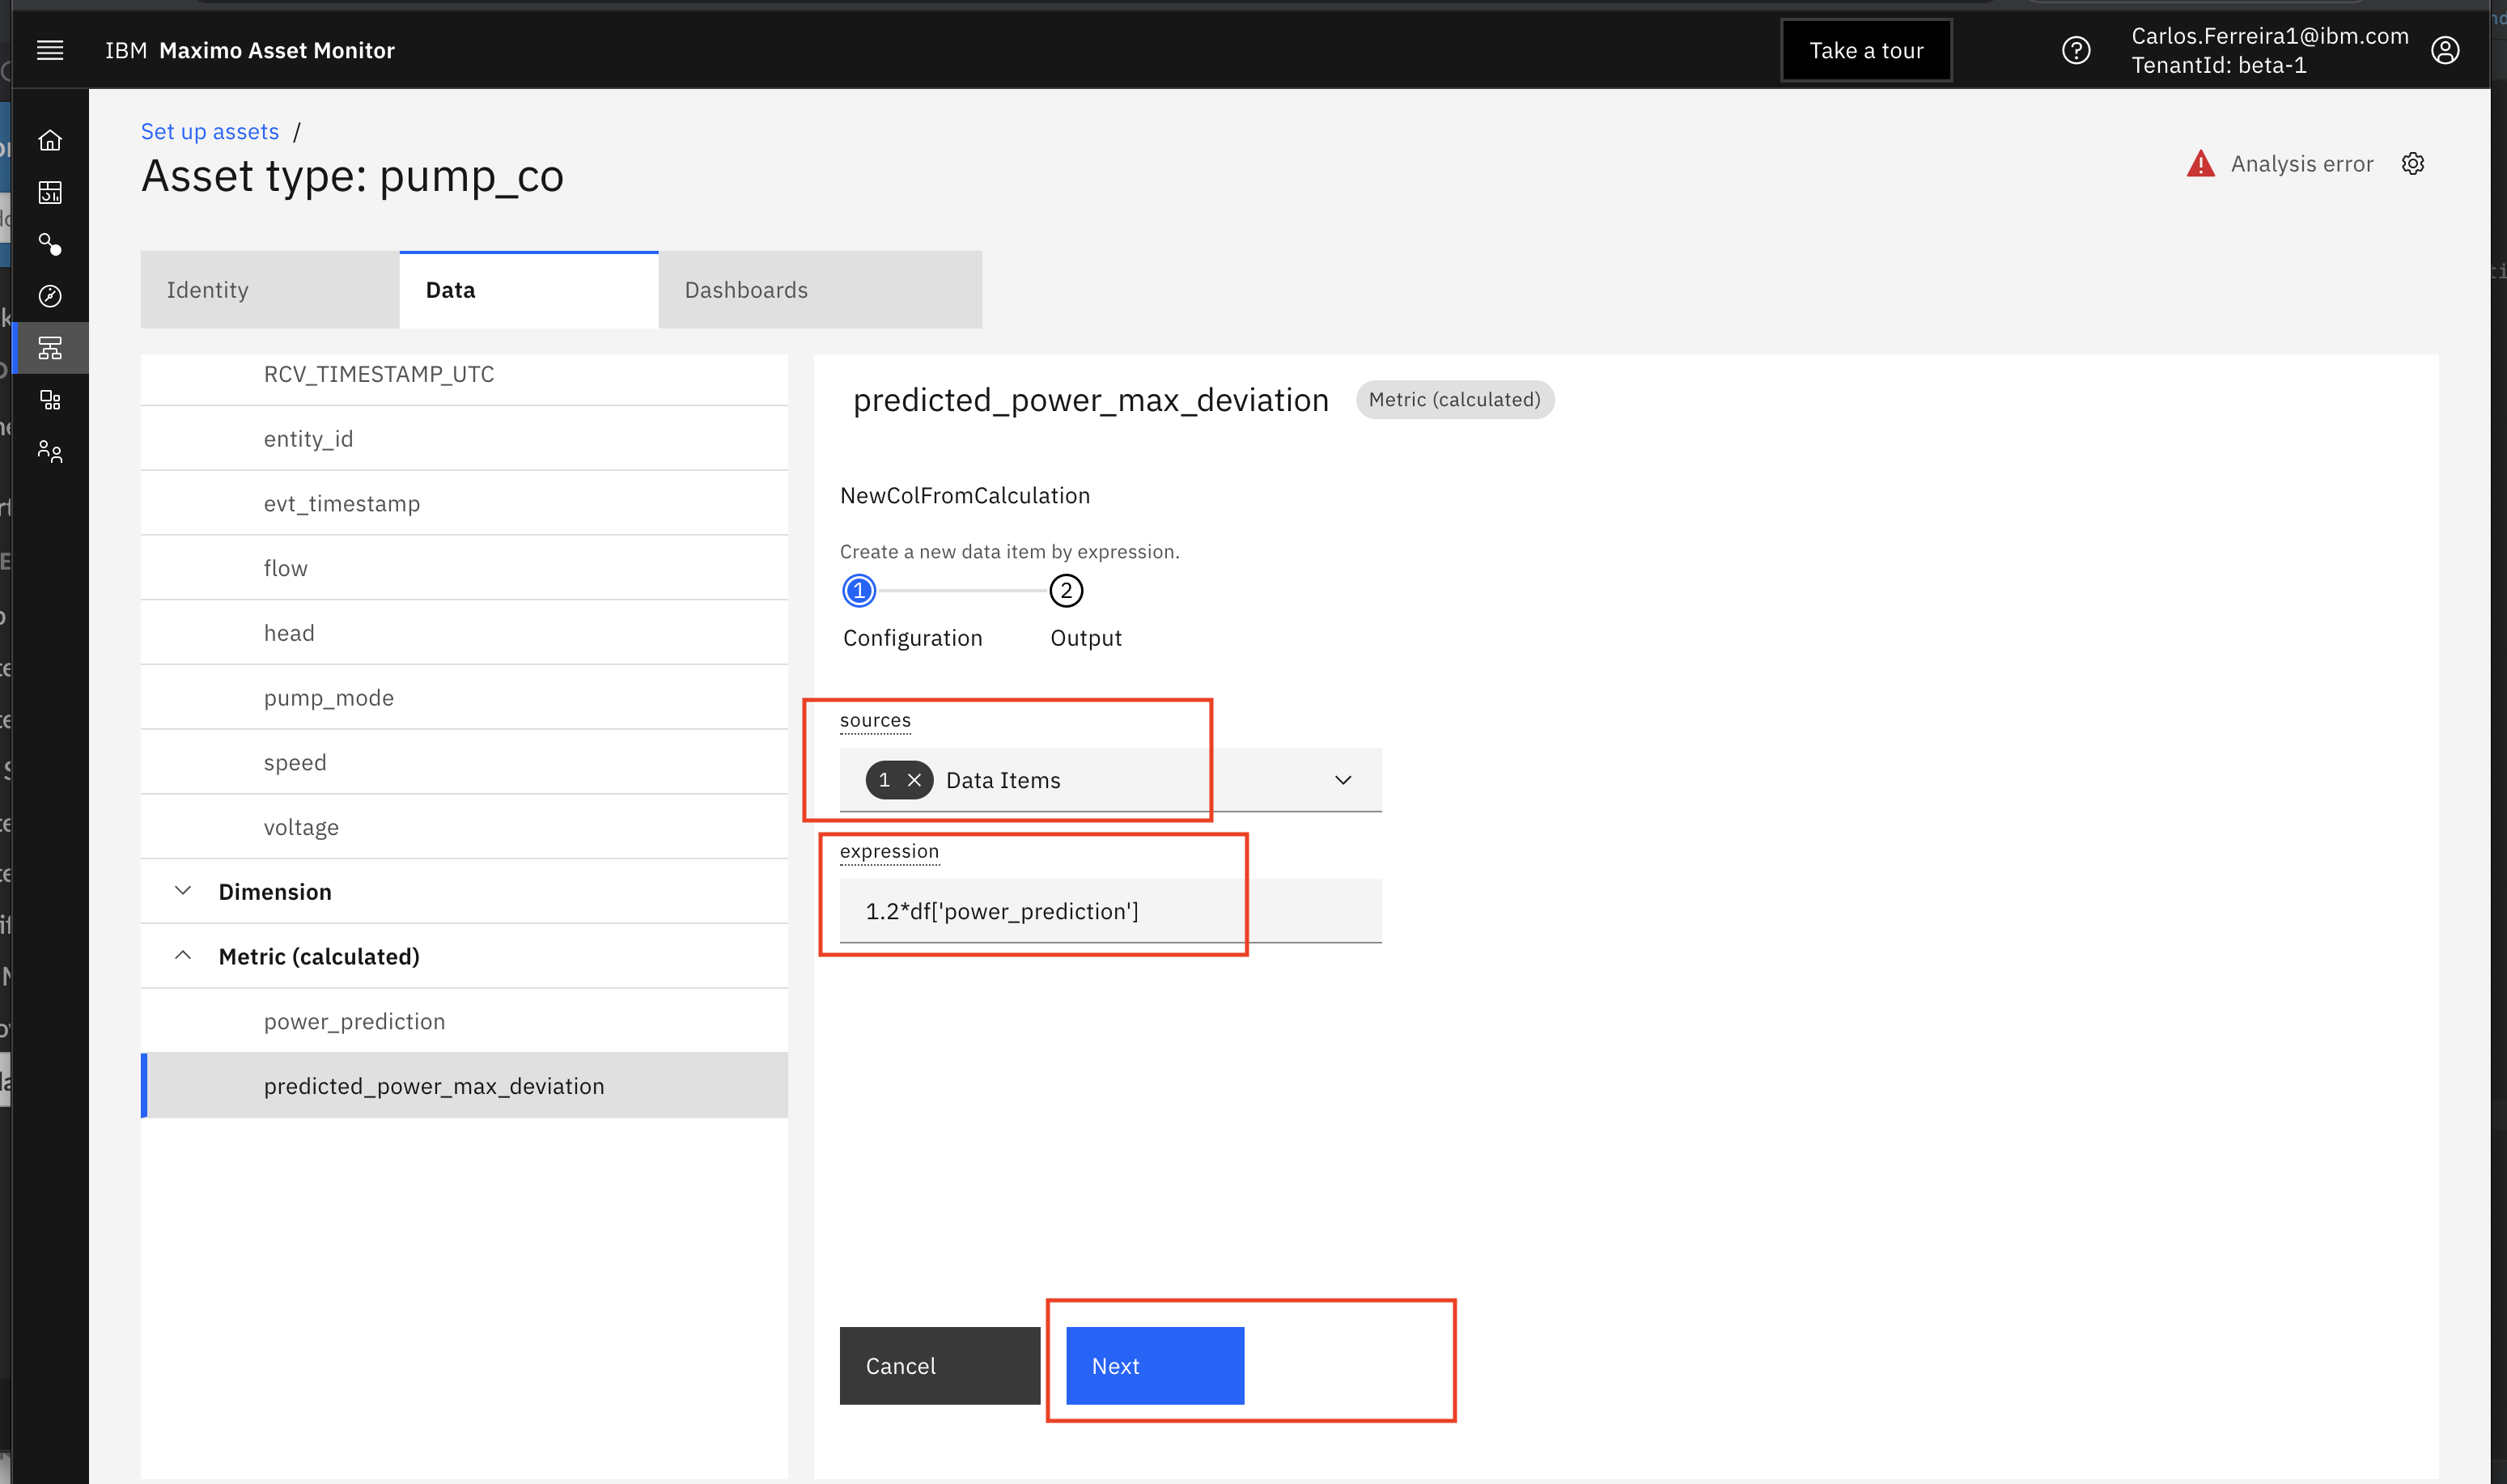Select RCV_TIMESTAMP_UTC data item
Image resolution: width=2507 pixels, height=1484 pixels.
pos(464,374)
